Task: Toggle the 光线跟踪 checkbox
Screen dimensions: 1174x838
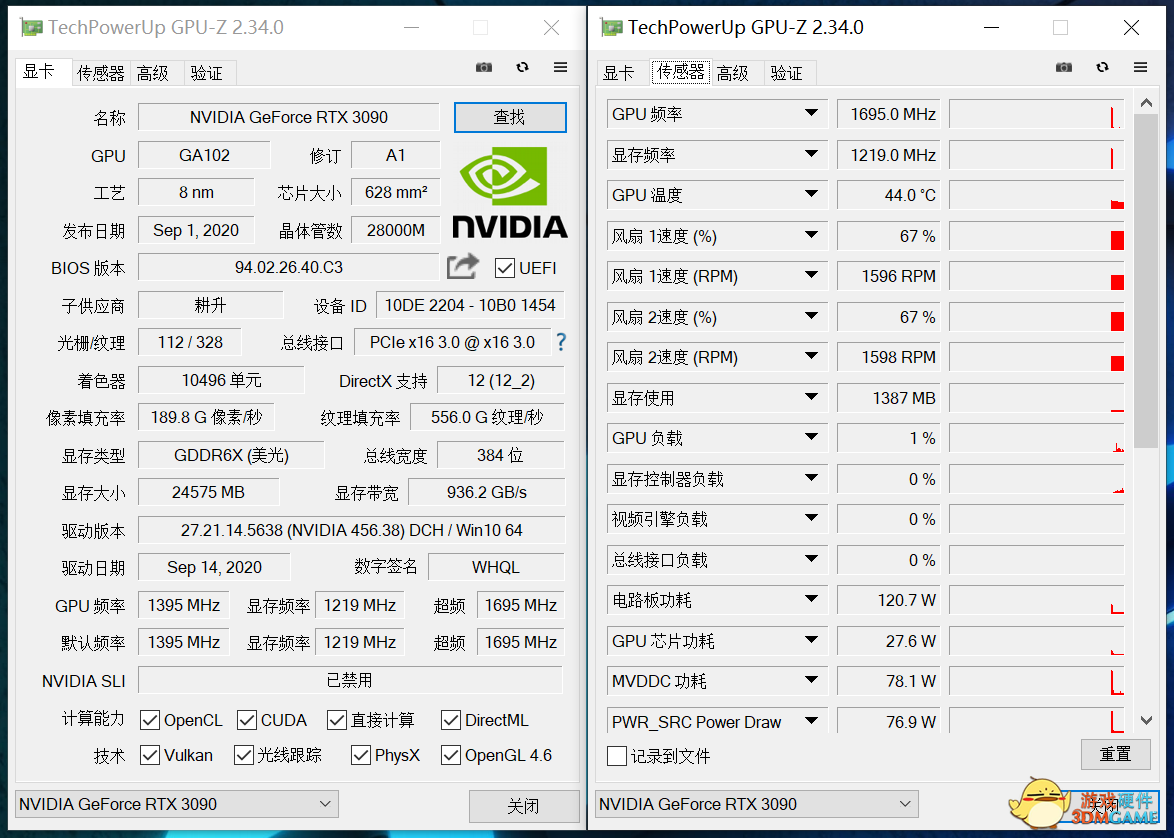Action: (x=243, y=755)
